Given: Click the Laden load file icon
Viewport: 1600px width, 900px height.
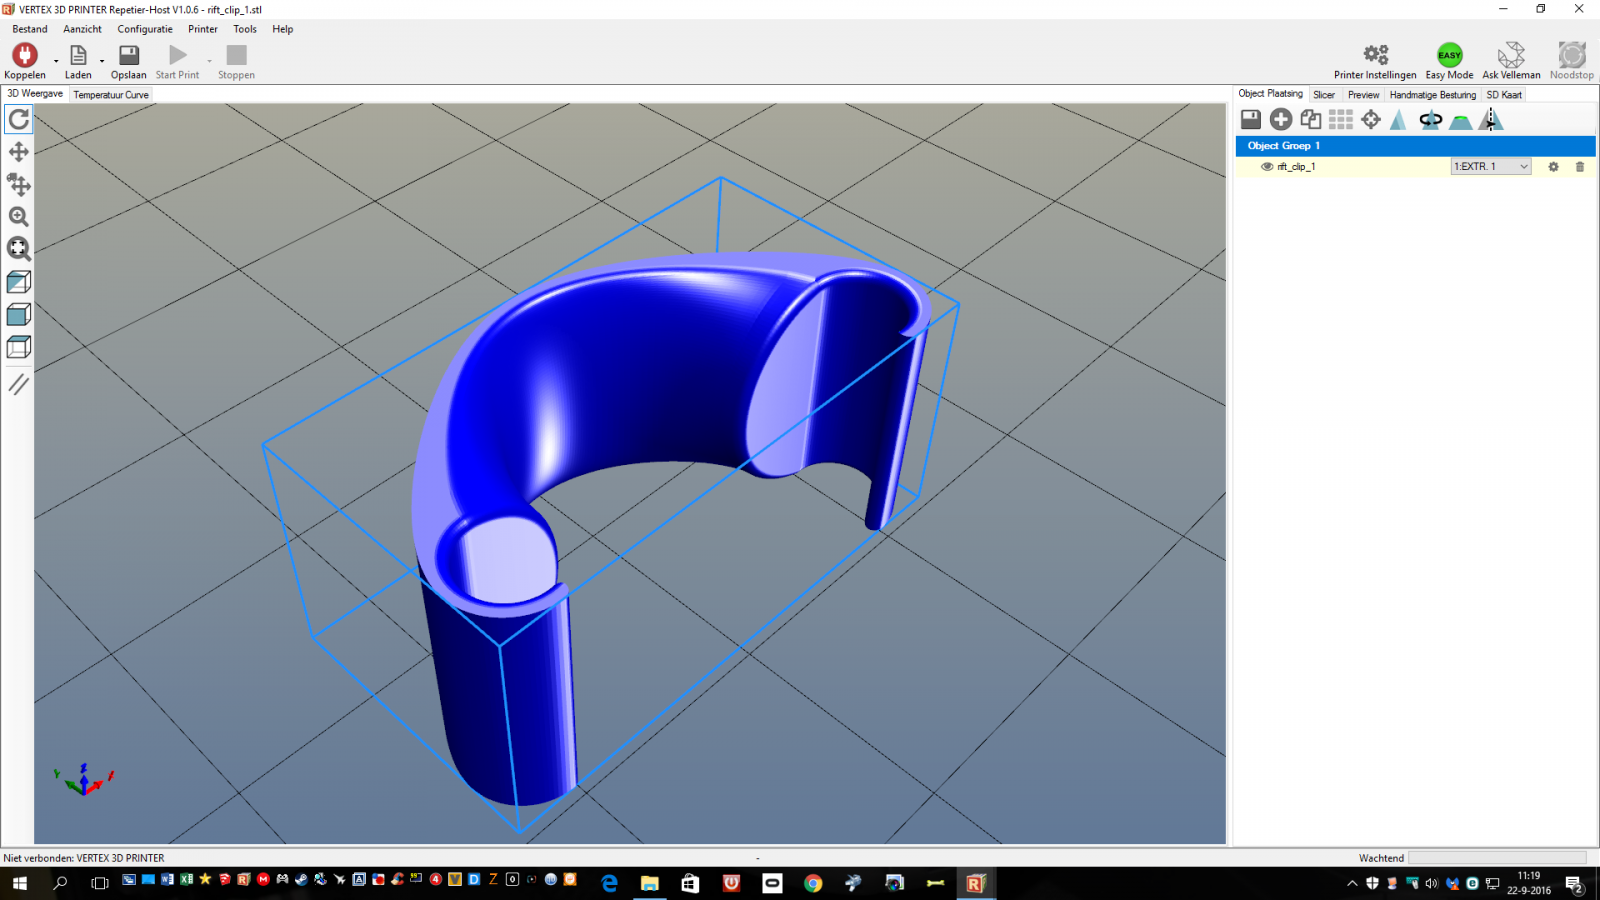Looking at the screenshot, I should click(78, 55).
